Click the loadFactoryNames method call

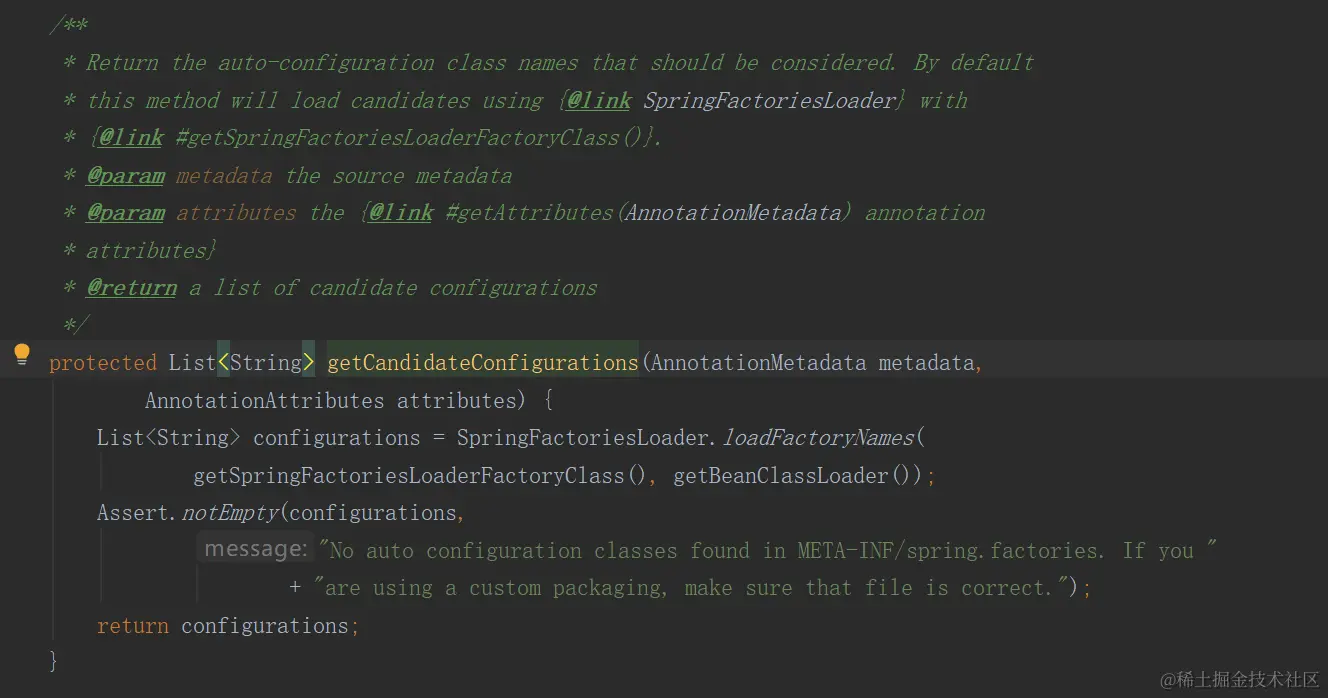click(817, 438)
